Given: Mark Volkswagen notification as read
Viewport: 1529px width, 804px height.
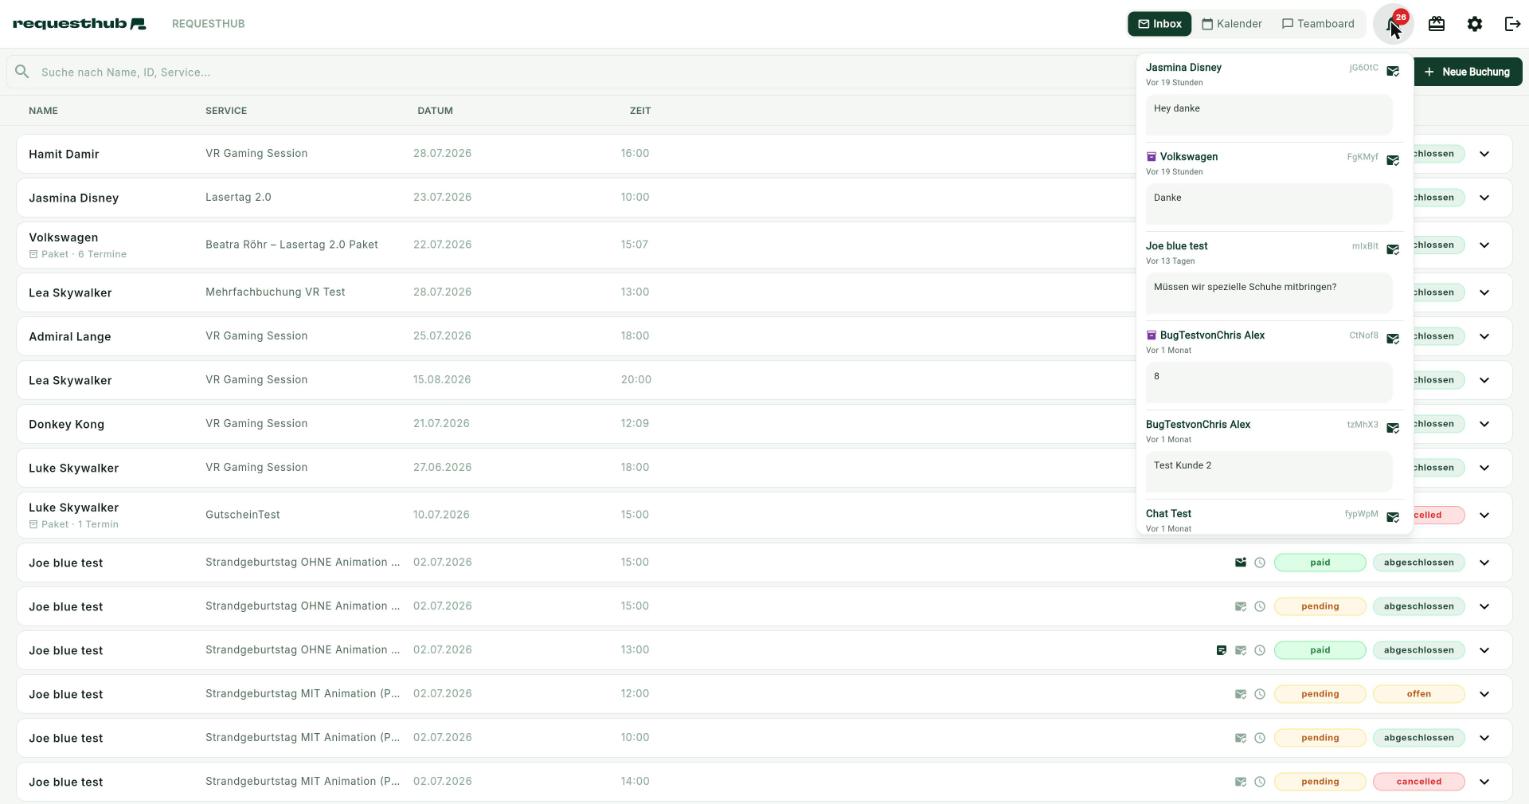Looking at the screenshot, I should (x=1392, y=160).
